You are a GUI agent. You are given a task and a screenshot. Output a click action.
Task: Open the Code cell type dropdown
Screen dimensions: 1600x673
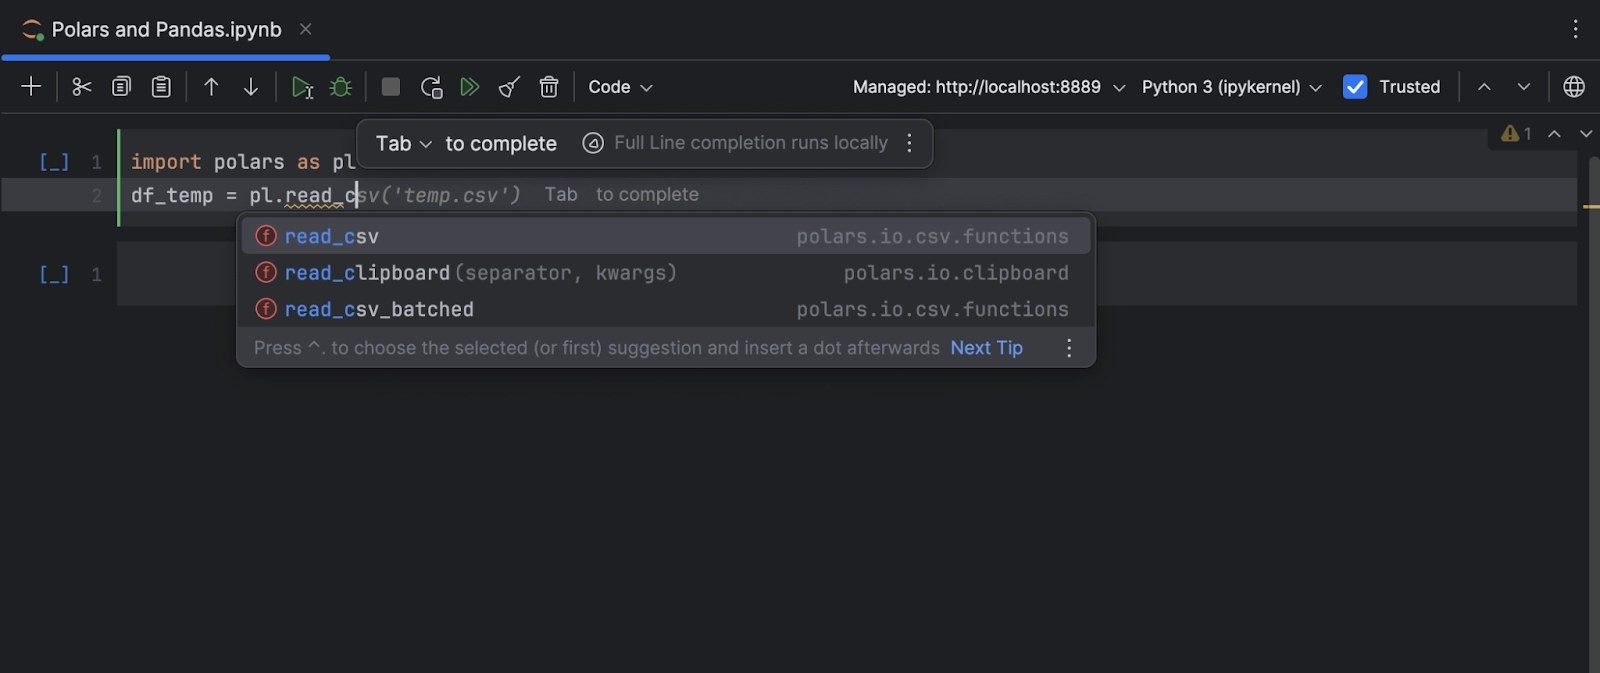(x=620, y=87)
